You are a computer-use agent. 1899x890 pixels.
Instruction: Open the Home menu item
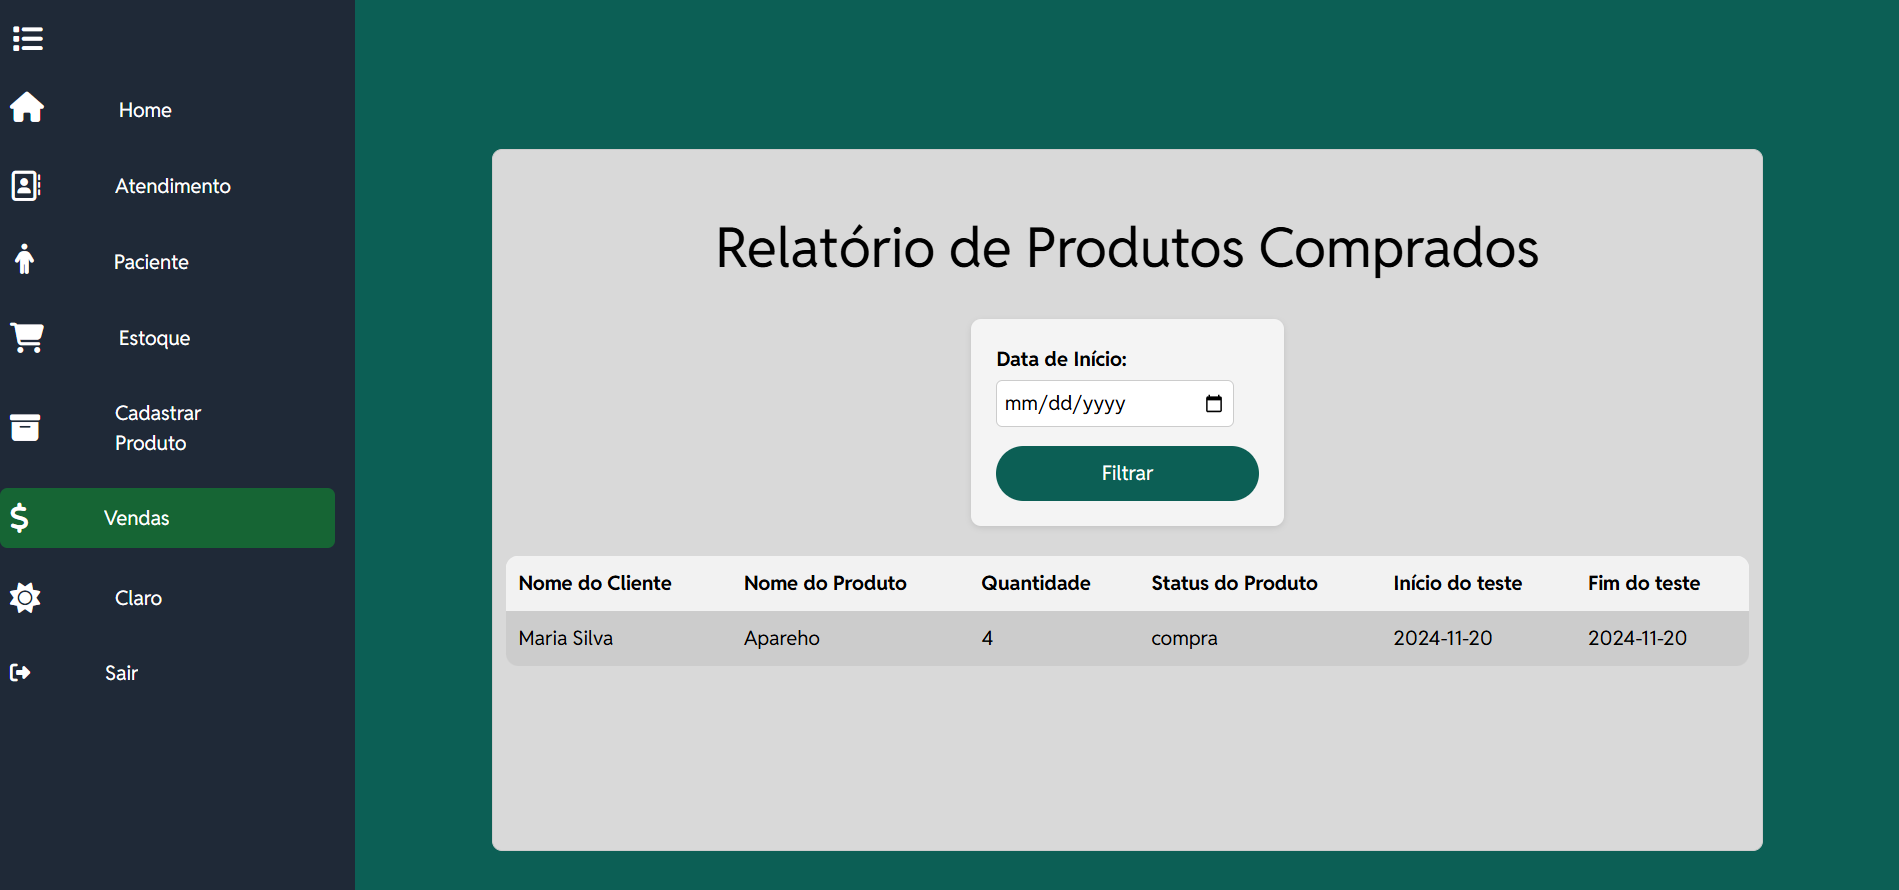[x=145, y=110]
